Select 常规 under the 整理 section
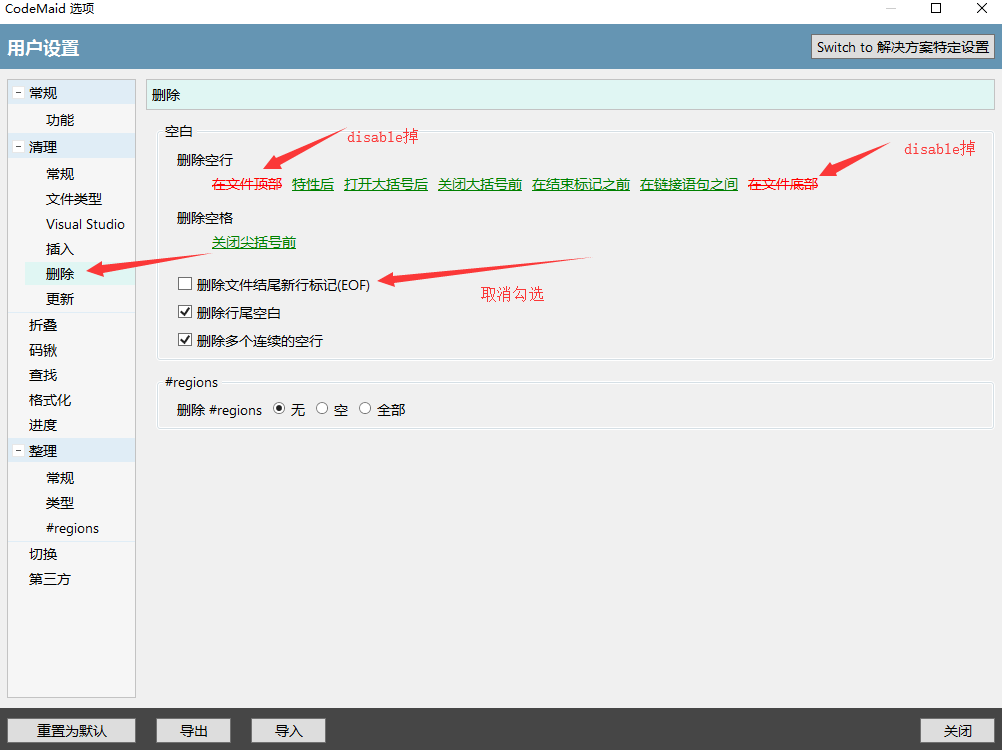The width and height of the screenshot is (1002, 750). 60,478
